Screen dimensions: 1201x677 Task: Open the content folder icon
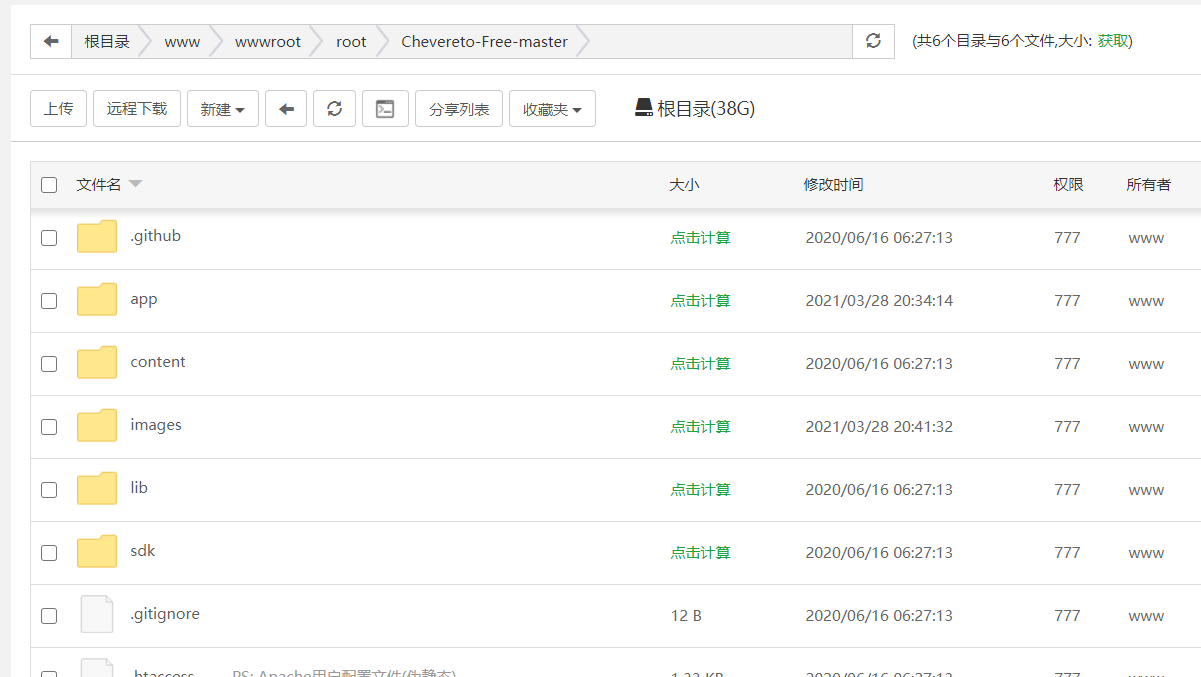point(97,363)
